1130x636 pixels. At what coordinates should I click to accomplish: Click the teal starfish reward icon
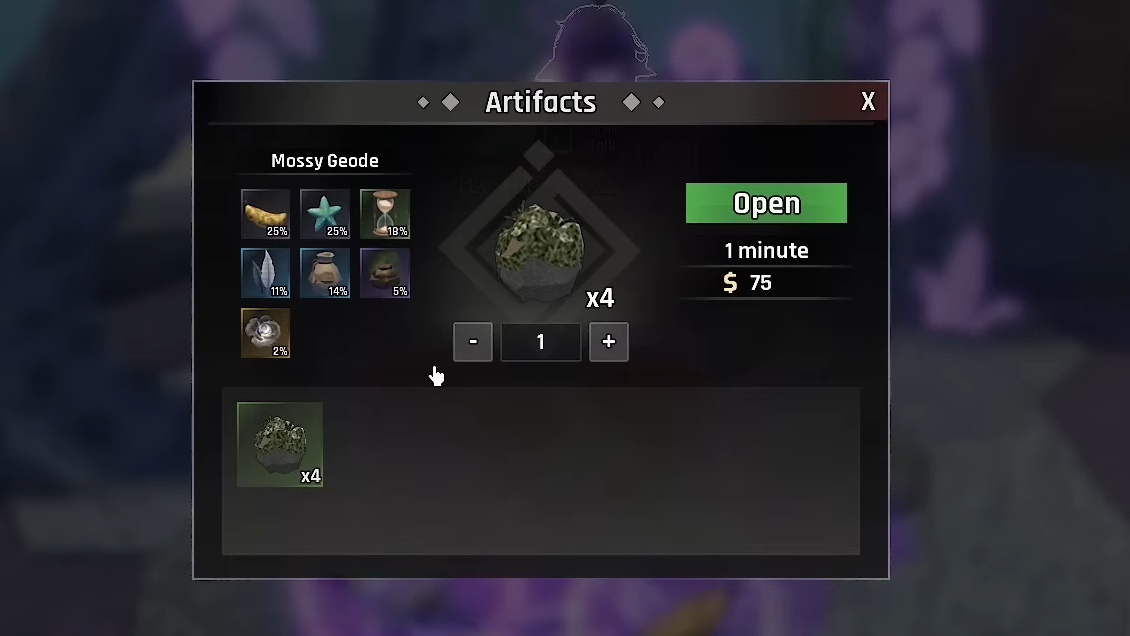point(325,214)
